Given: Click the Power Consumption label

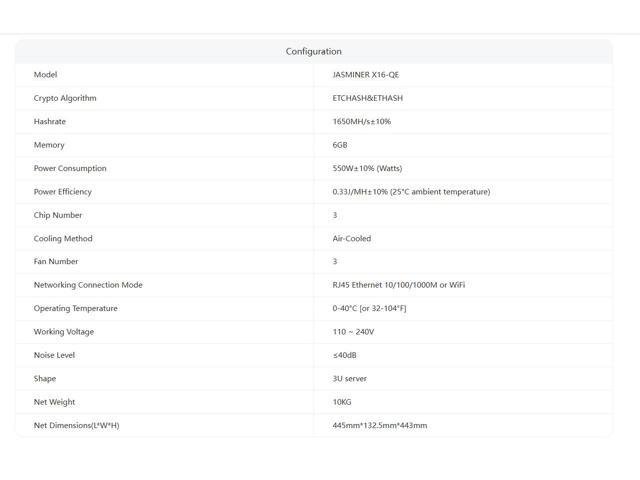Looking at the screenshot, I should point(70,168).
